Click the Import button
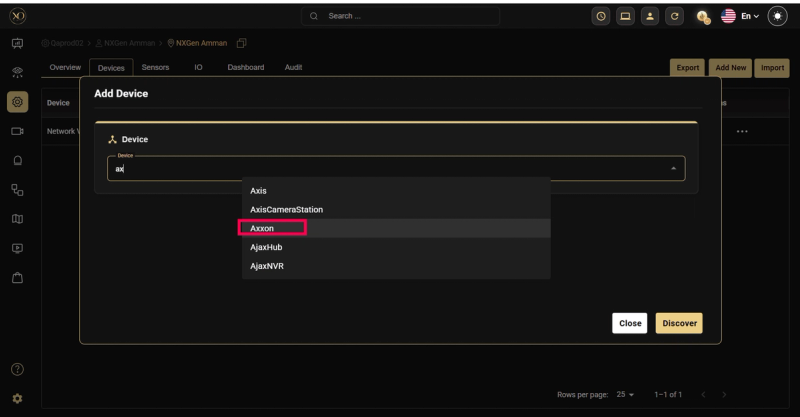Image resolution: width=800 pixels, height=417 pixels. tap(772, 68)
